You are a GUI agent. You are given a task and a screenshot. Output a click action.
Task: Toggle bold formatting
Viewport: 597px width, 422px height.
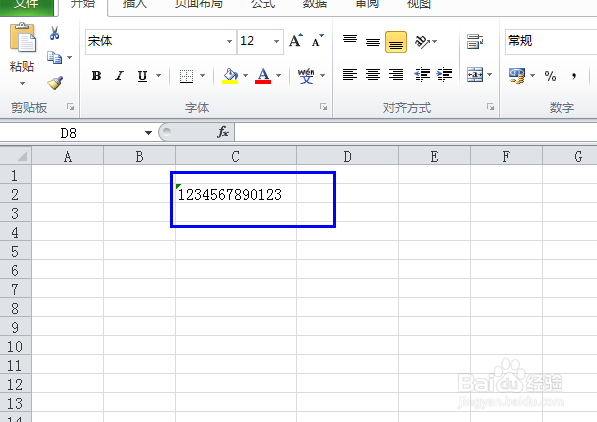coord(96,76)
